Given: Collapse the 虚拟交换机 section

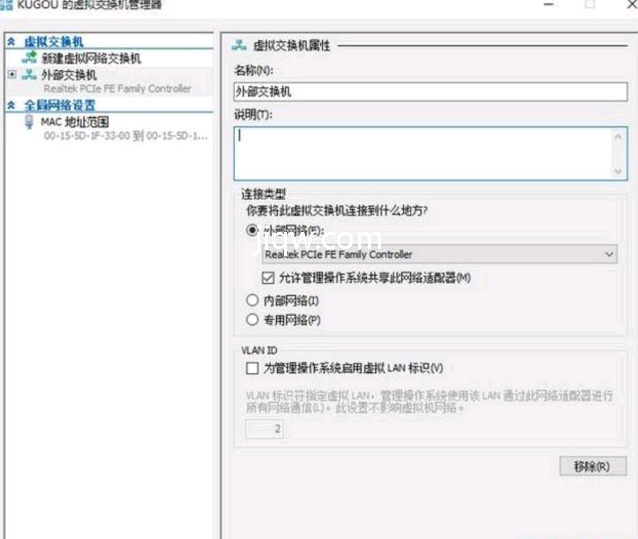Looking at the screenshot, I should (11, 42).
